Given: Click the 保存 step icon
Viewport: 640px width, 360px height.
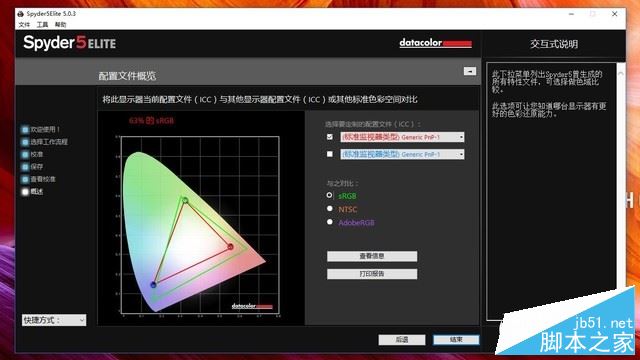Looking at the screenshot, I should (25, 167).
